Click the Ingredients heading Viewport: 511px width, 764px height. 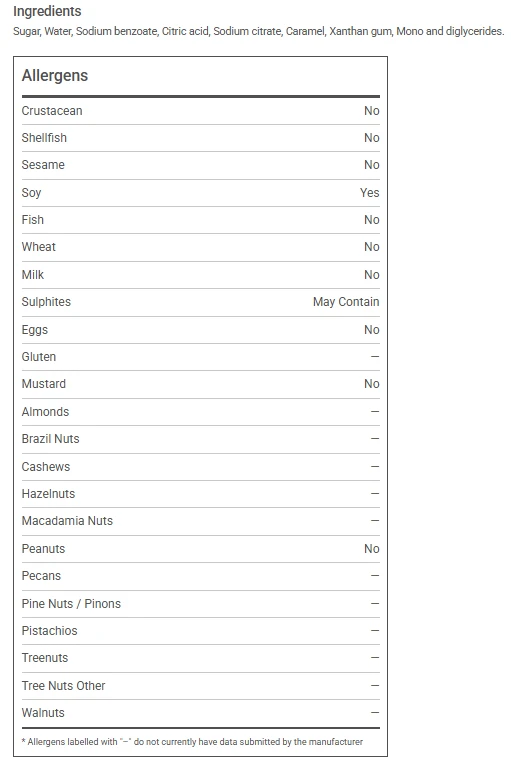click(47, 11)
